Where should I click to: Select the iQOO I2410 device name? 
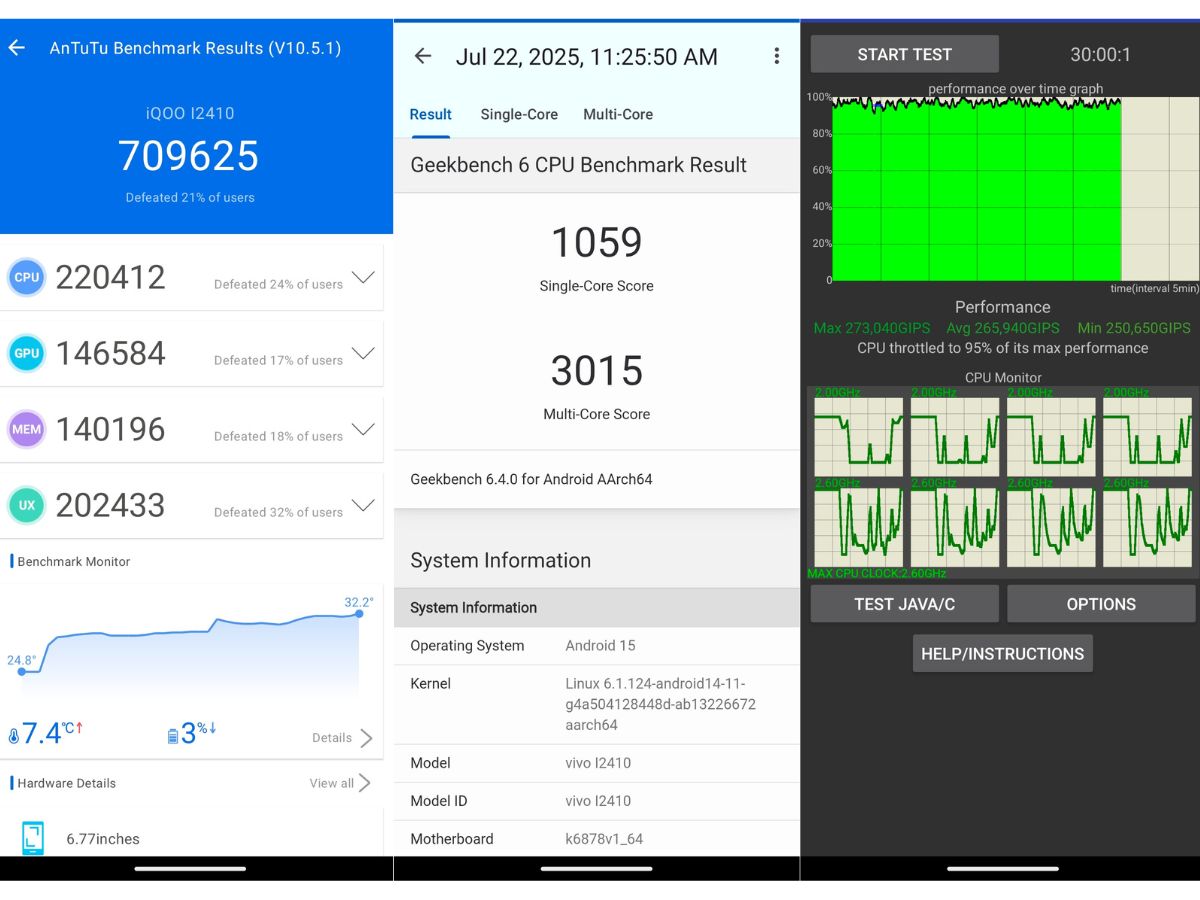pyautogui.click(x=189, y=113)
